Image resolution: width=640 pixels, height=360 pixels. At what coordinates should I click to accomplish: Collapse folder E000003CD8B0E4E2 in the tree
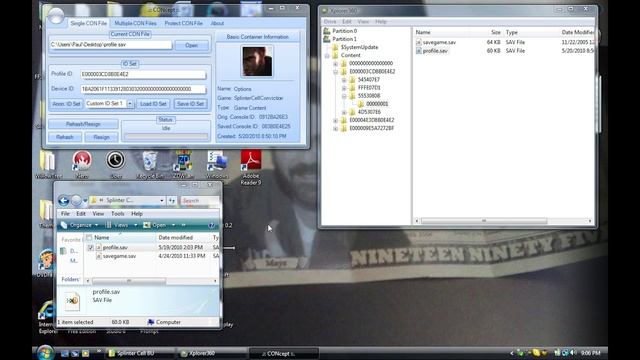[336, 72]
